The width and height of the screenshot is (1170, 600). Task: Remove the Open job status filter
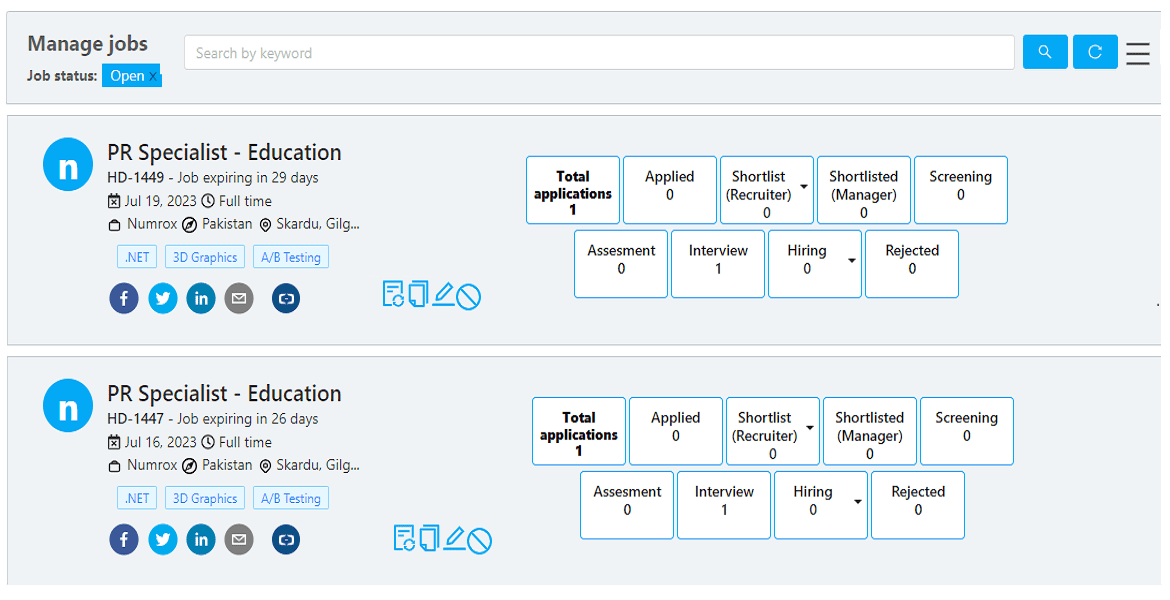(153, 77)
